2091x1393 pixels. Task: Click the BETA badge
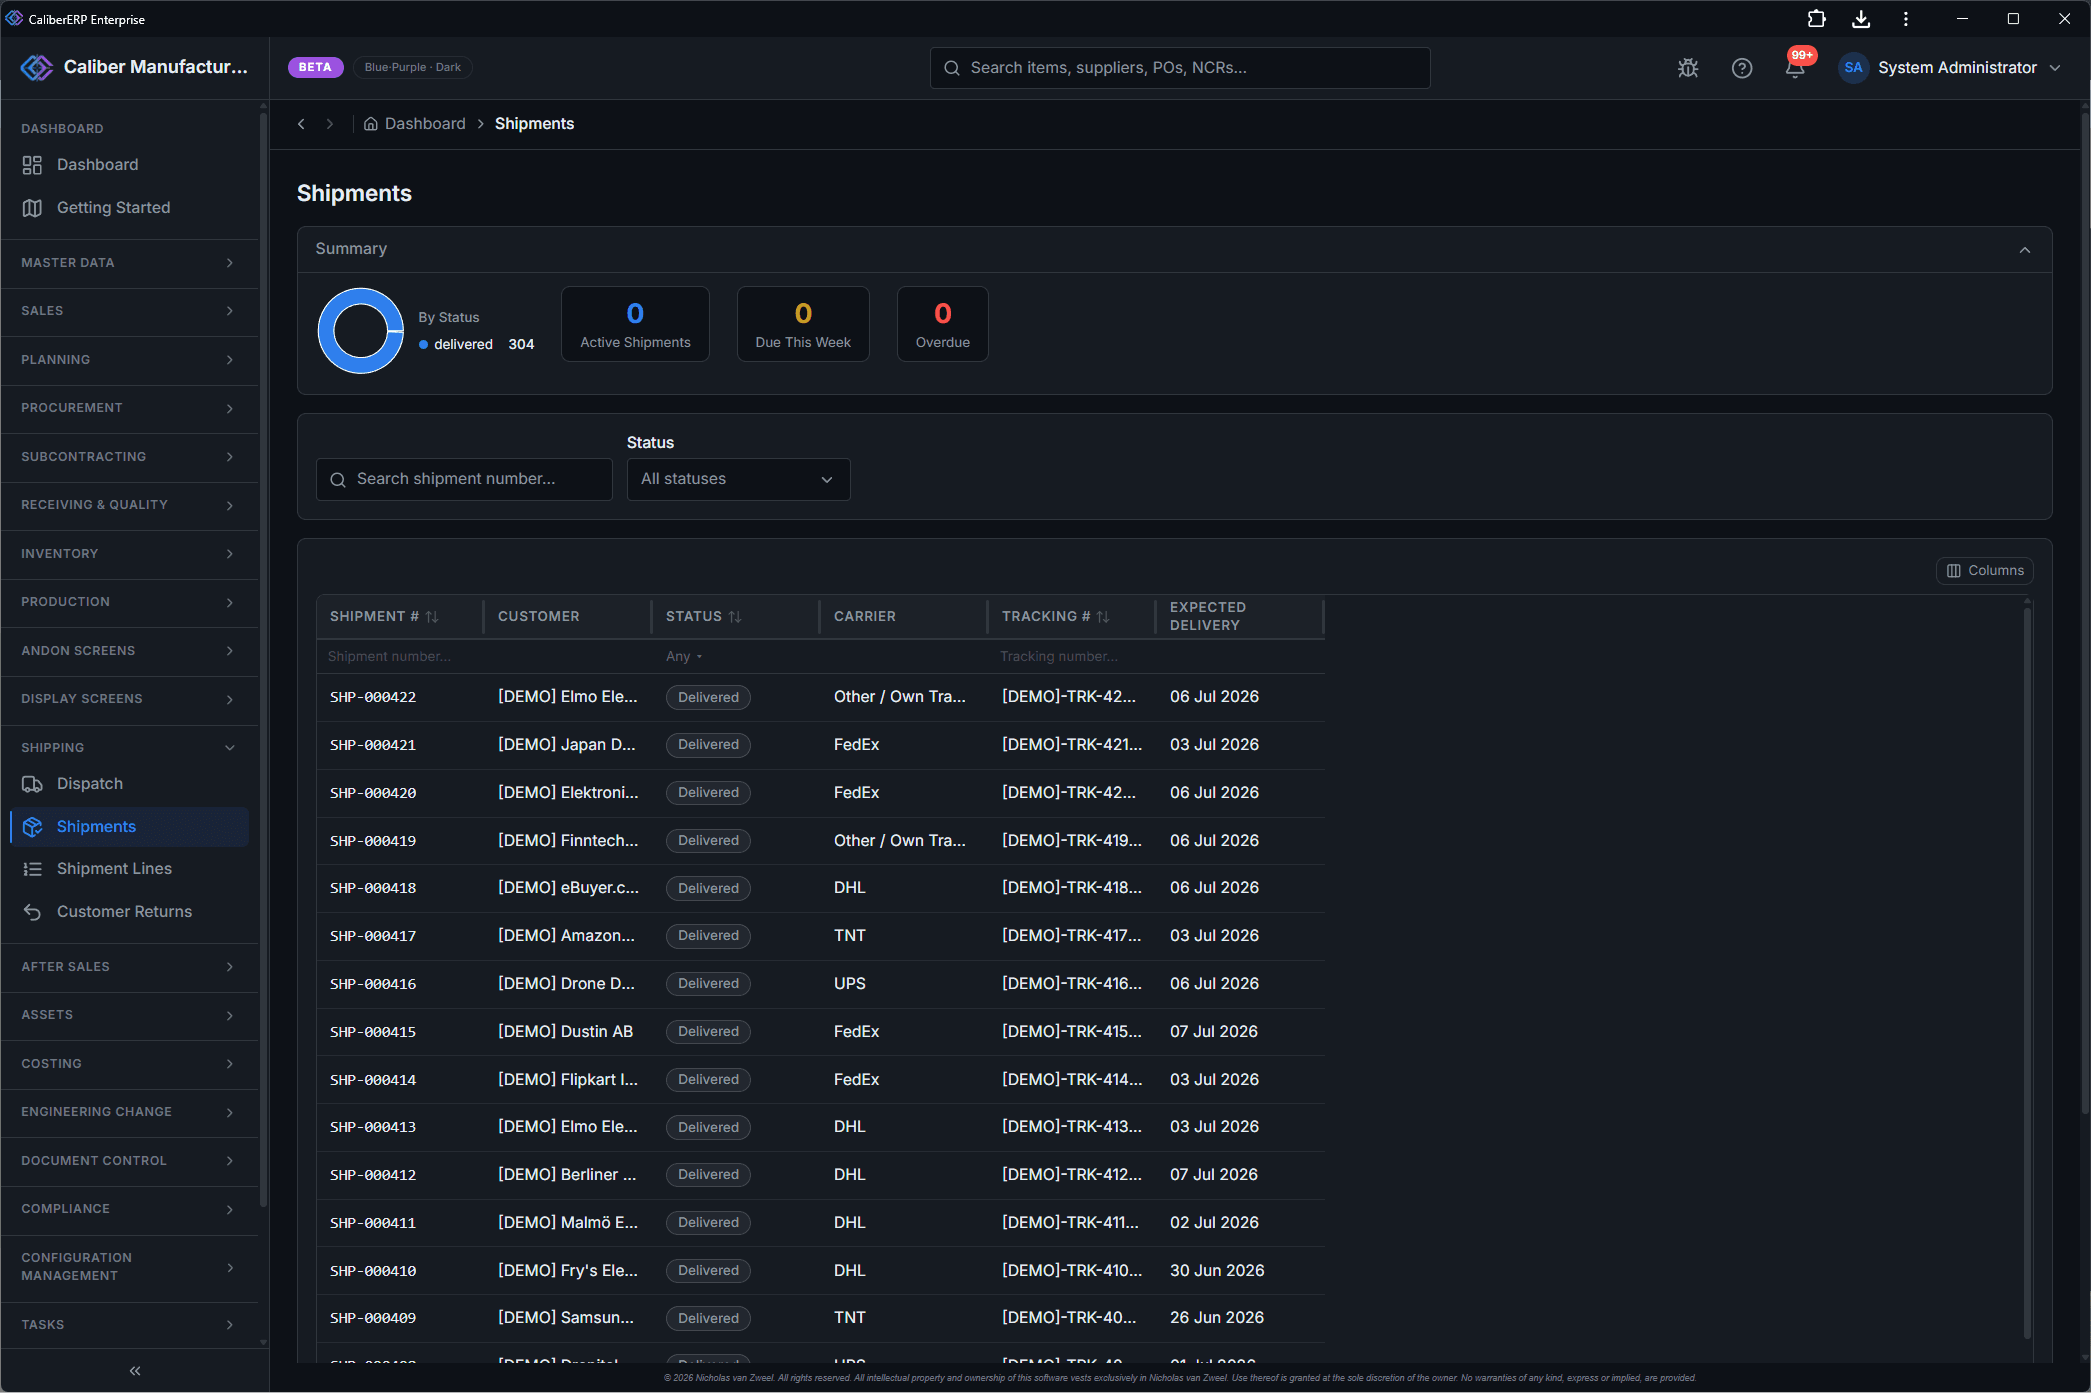pos(315,67)
